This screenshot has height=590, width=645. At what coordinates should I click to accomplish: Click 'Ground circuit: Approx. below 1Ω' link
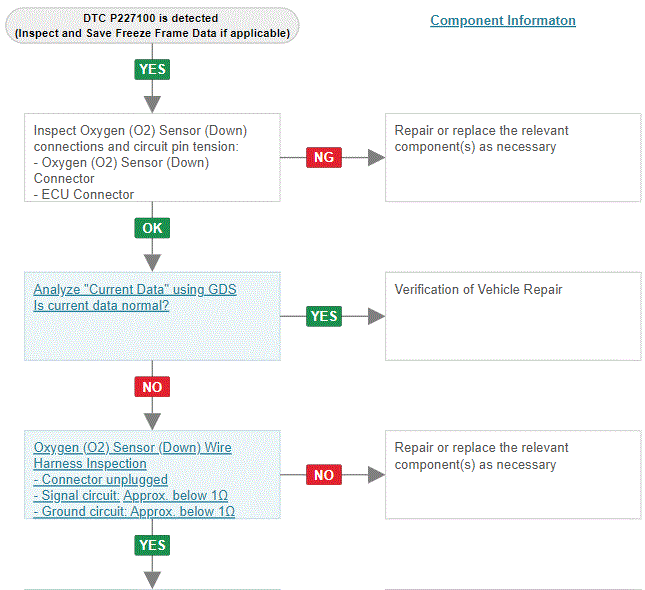[134, 511]
